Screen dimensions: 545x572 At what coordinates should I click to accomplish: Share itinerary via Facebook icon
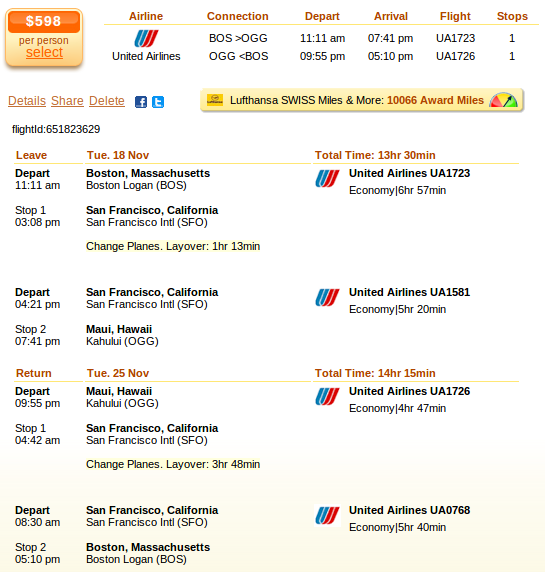coord(141,102)
